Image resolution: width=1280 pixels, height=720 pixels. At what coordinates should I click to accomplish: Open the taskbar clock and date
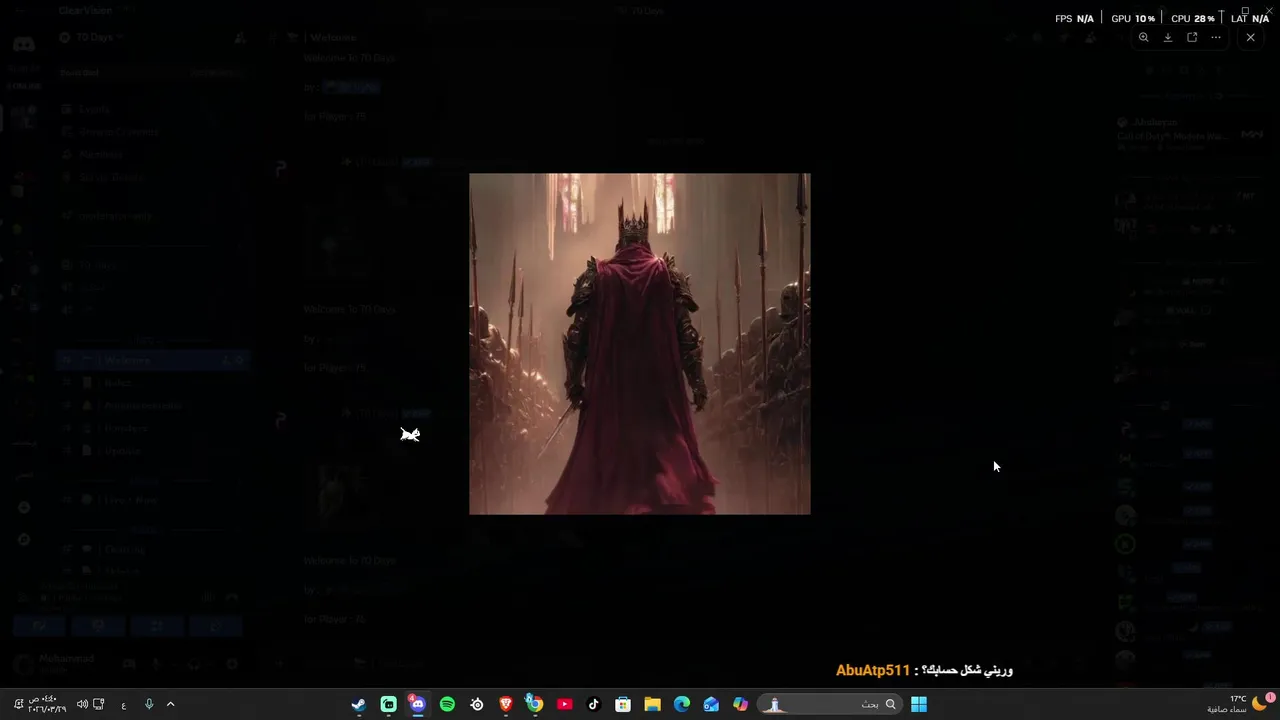tap(47, 704)
